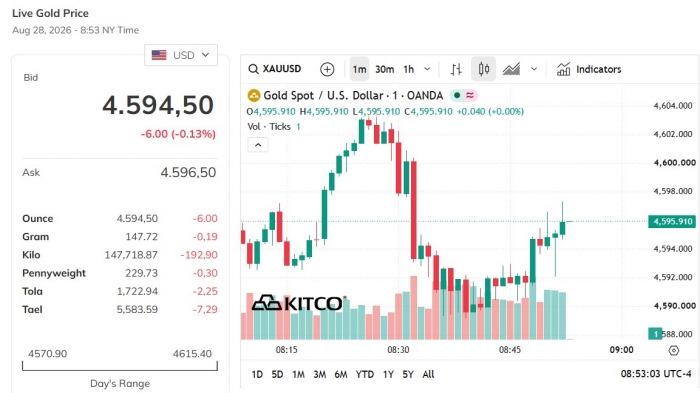Collapse the indicator legend with chevron
The width and height of the screenshot is (700, 393).
coord(258,145)
